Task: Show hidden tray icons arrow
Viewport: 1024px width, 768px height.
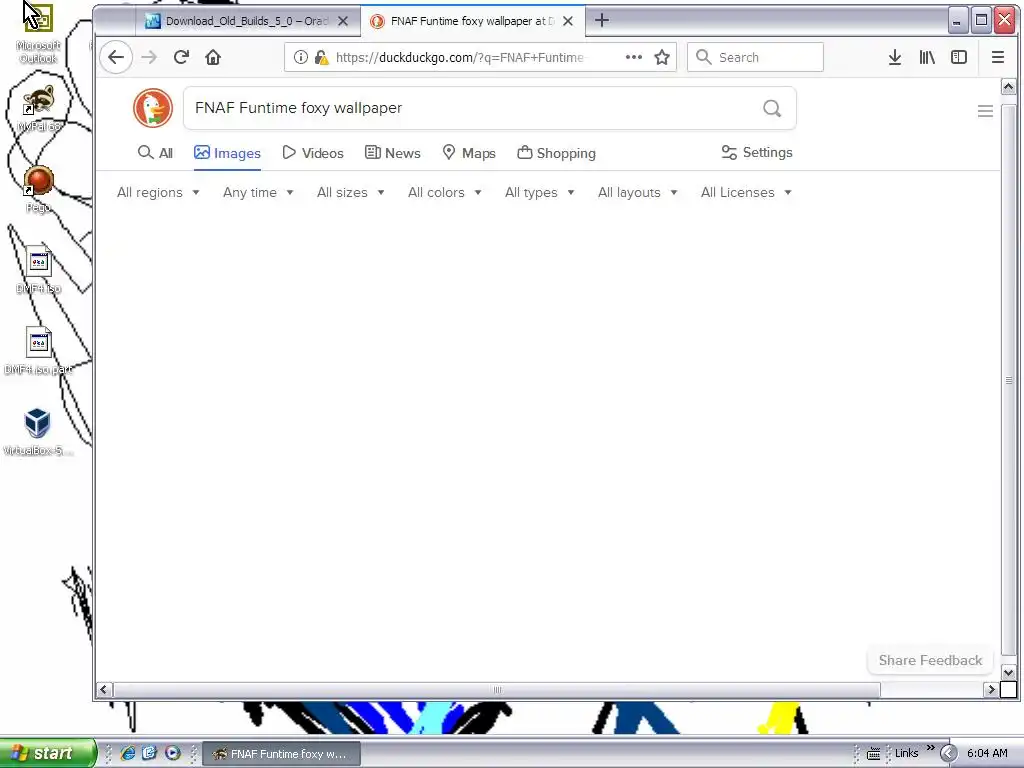Action: coord(948,754)
